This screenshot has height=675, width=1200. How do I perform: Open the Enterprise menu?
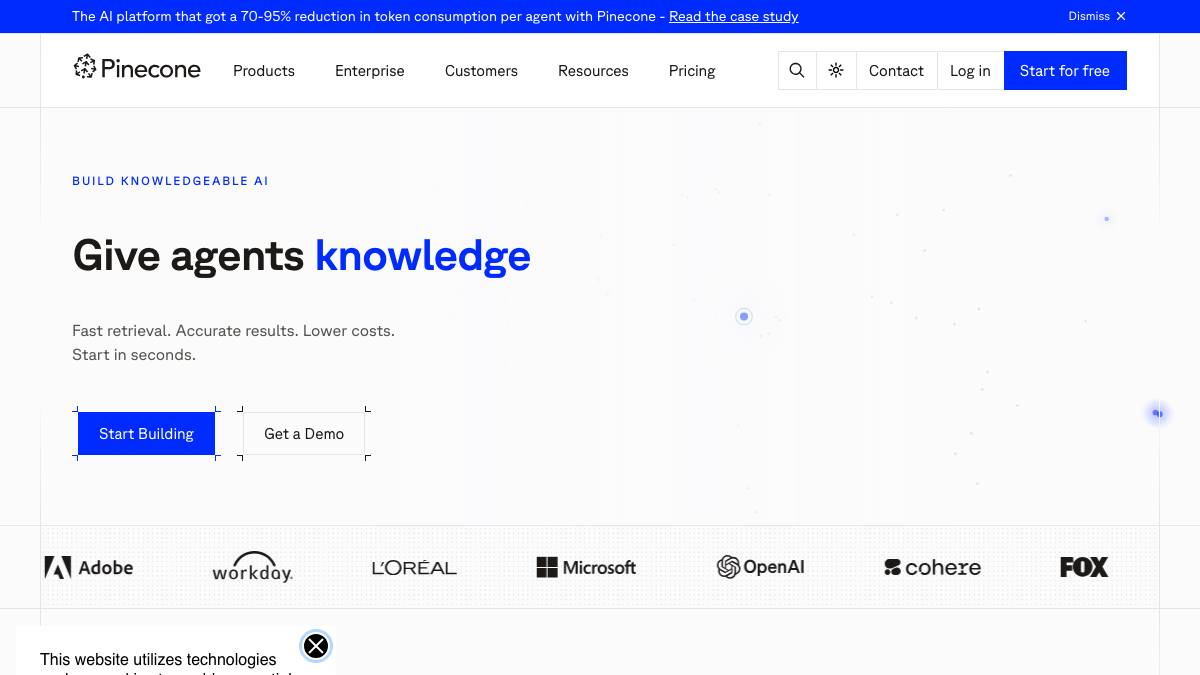(370, 71)
